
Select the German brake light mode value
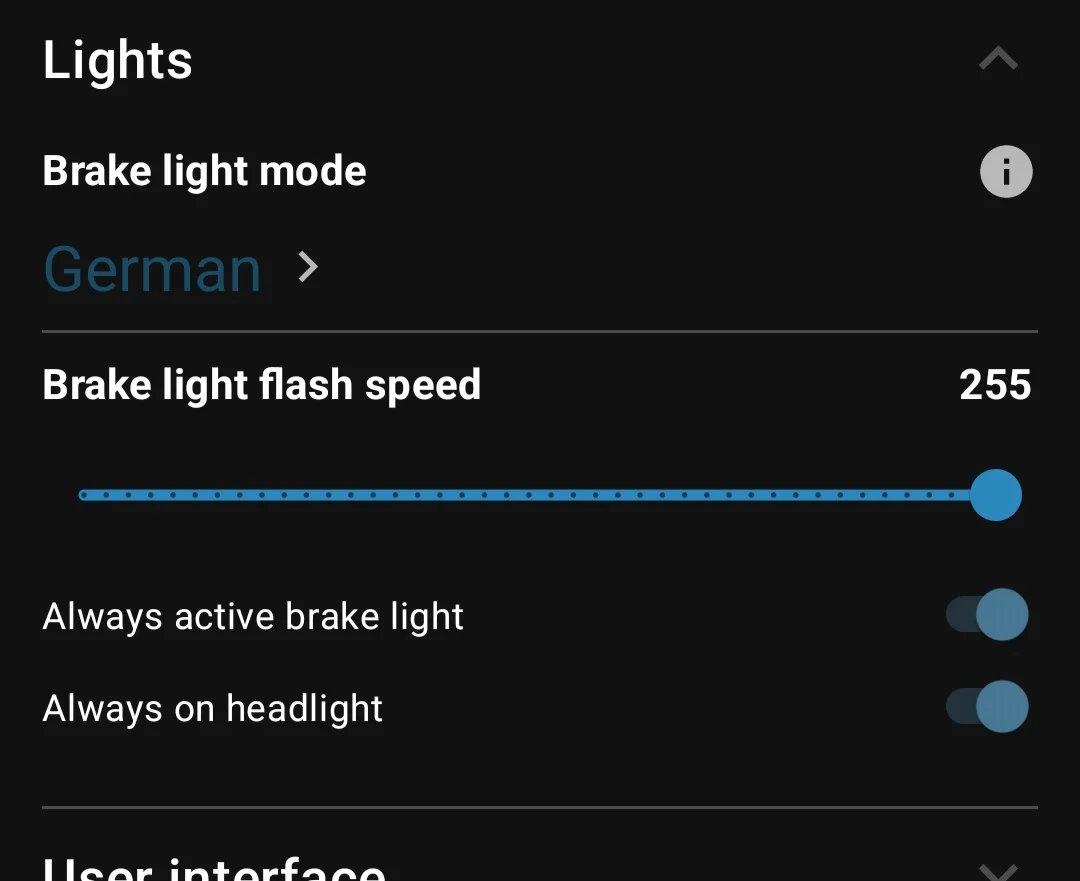click(x=152, y=269)
